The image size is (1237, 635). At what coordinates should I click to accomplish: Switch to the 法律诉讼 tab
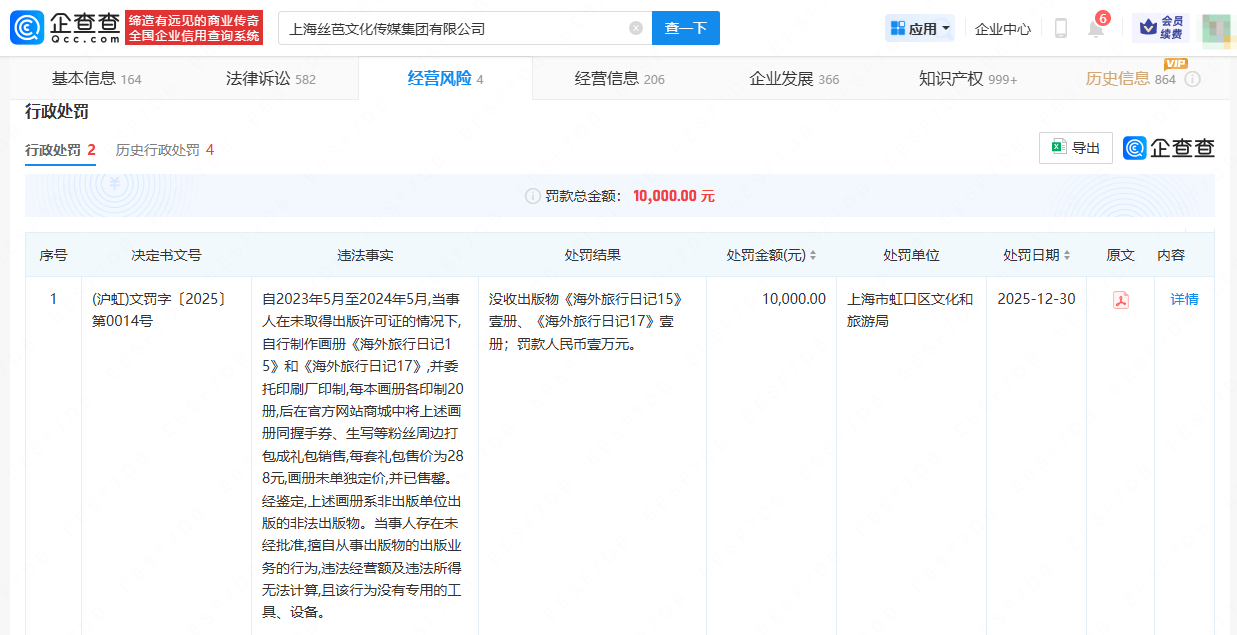270,79
